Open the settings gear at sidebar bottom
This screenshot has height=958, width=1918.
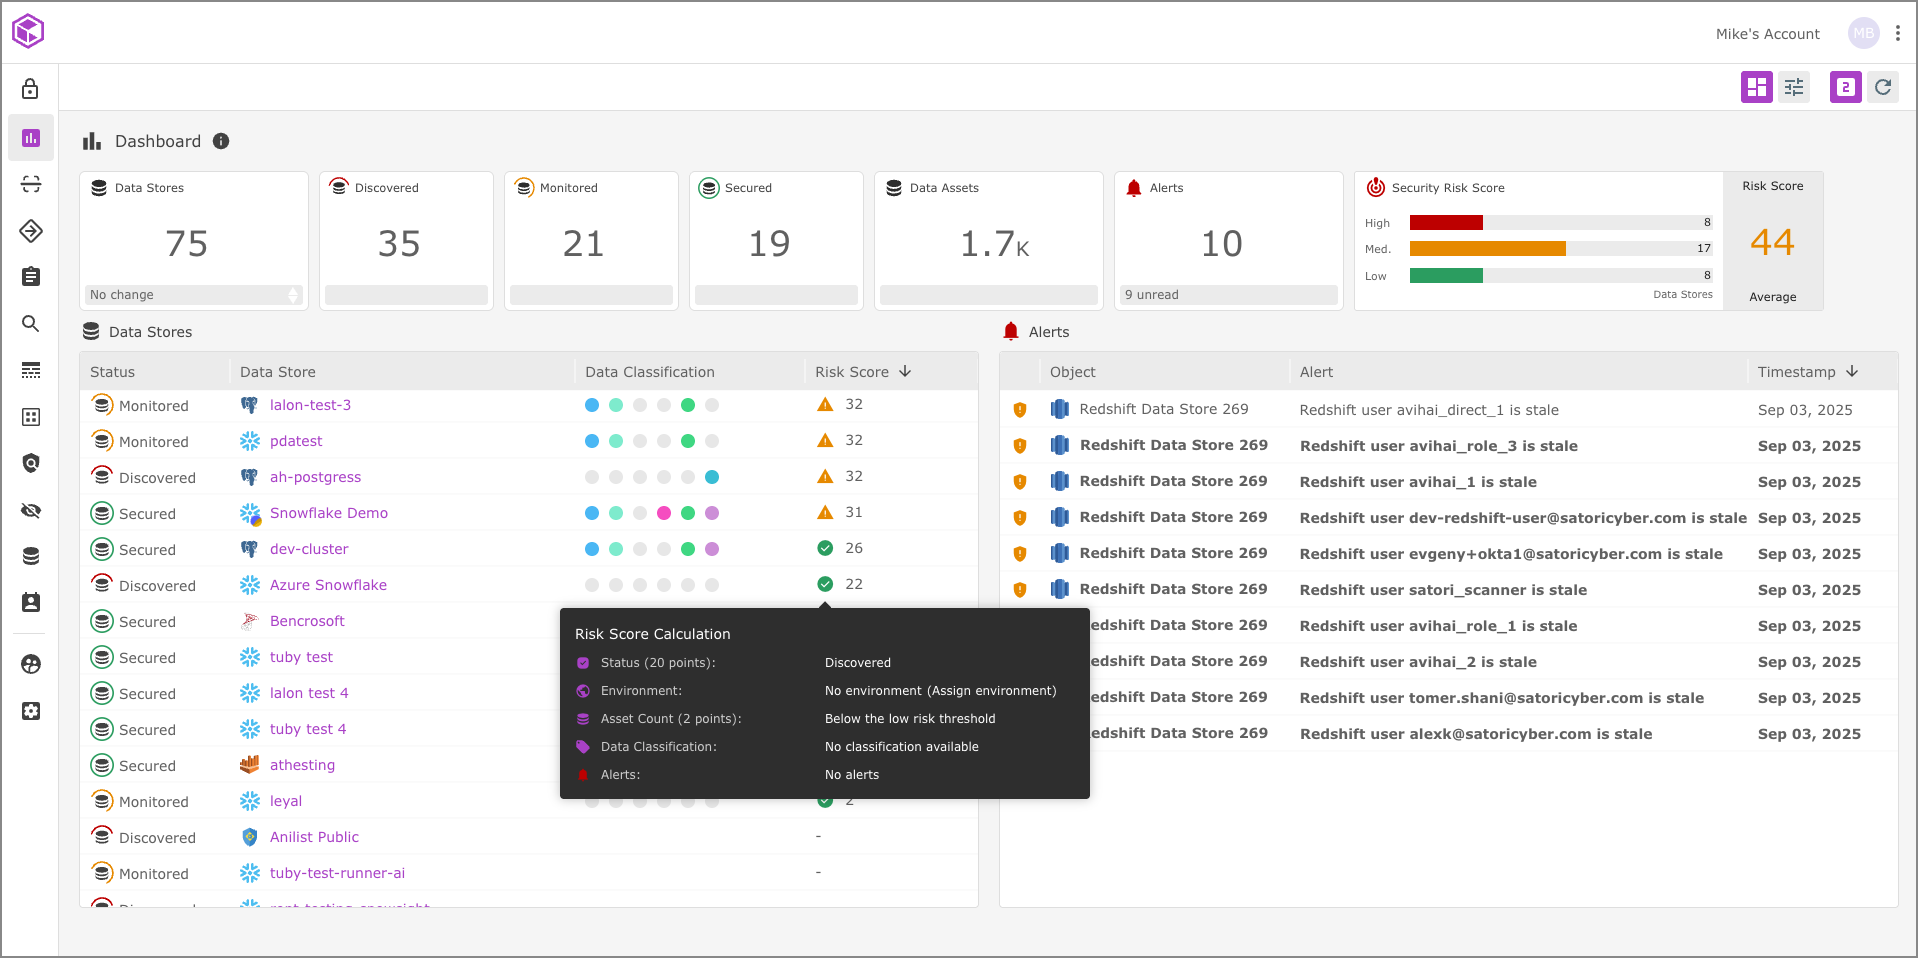(30, 711)
